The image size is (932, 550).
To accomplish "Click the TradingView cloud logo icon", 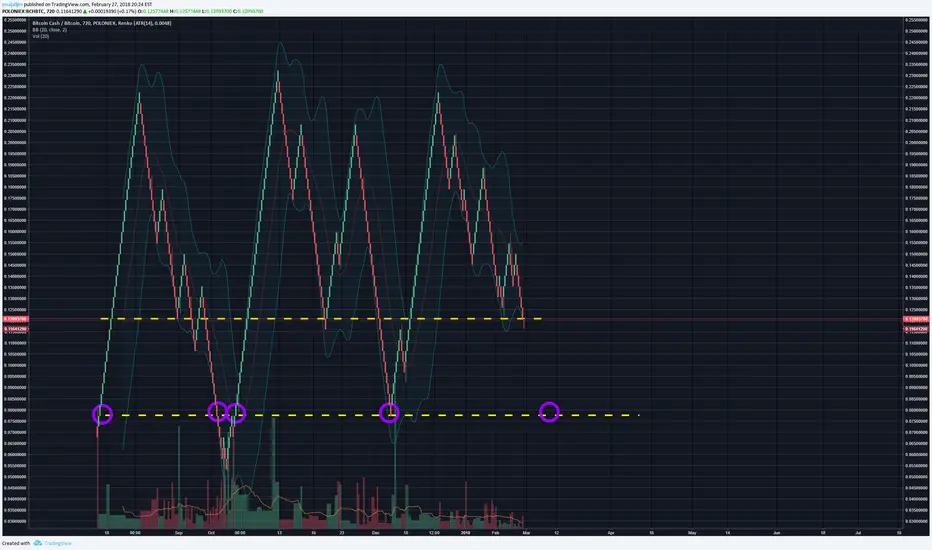I will click(37, 543).
